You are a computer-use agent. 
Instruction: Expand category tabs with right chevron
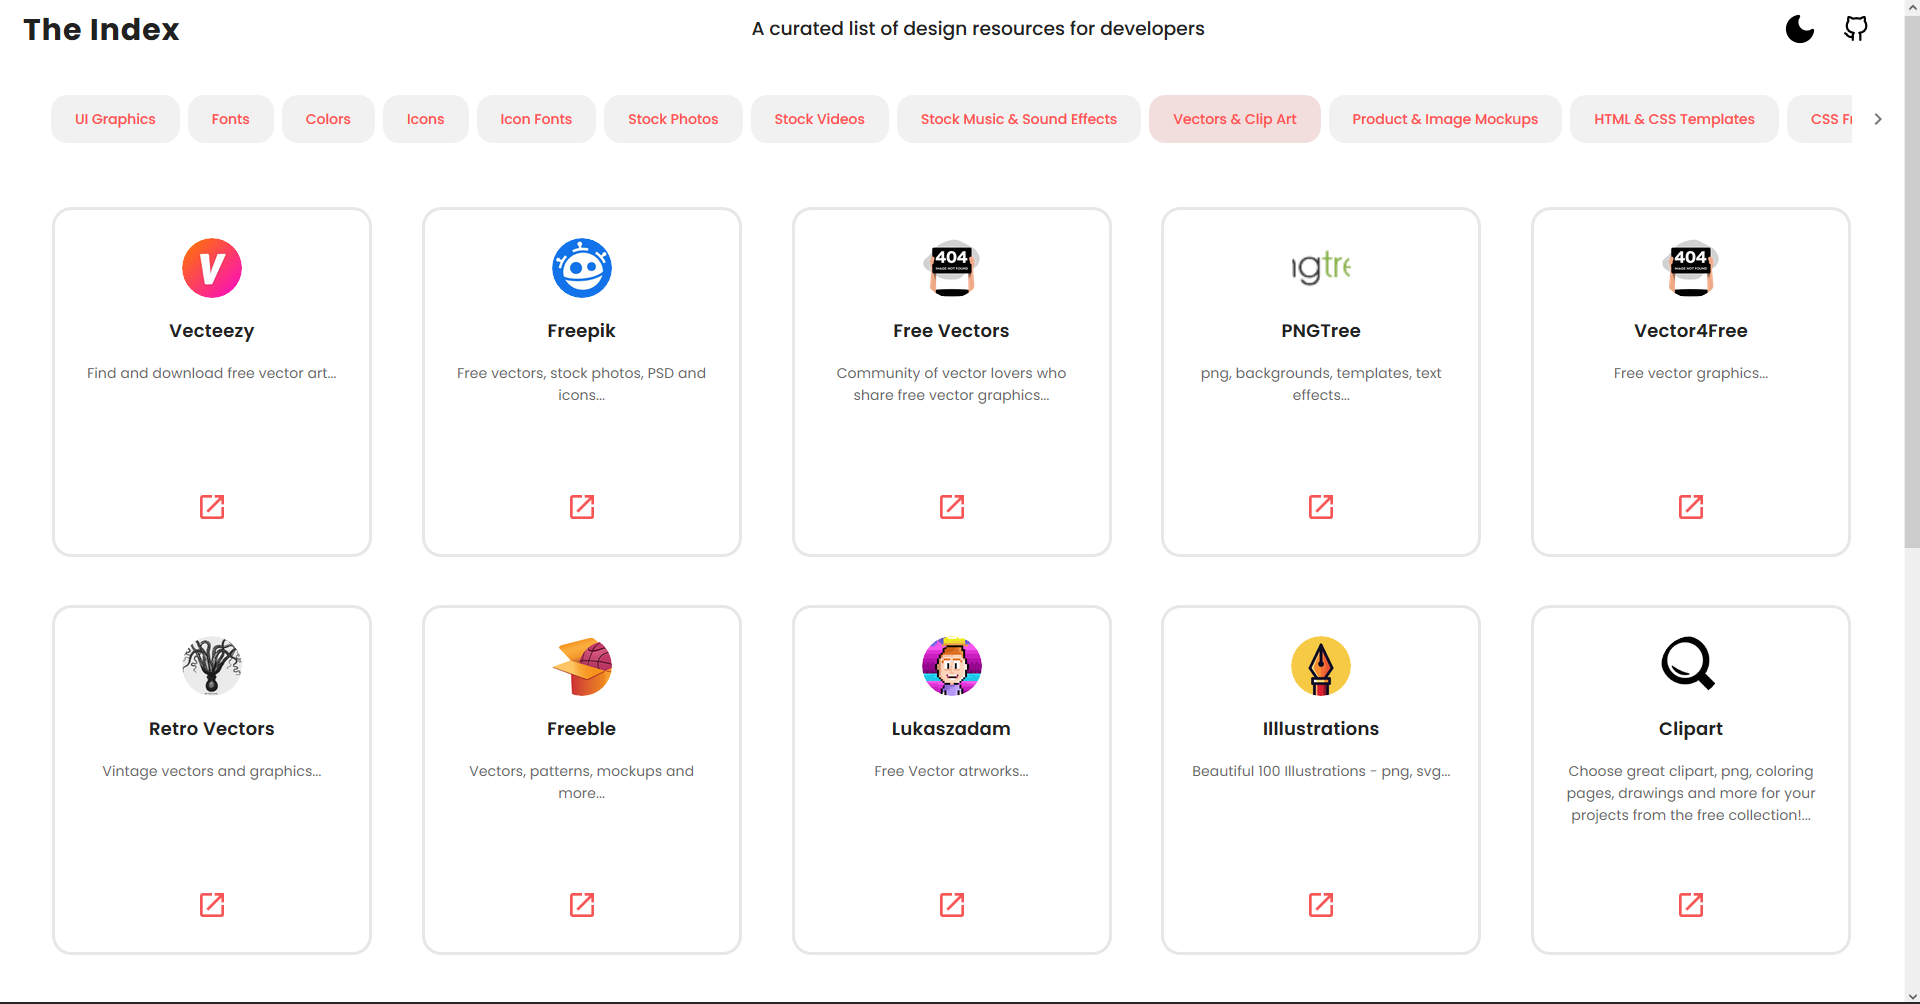(1878, 119)
